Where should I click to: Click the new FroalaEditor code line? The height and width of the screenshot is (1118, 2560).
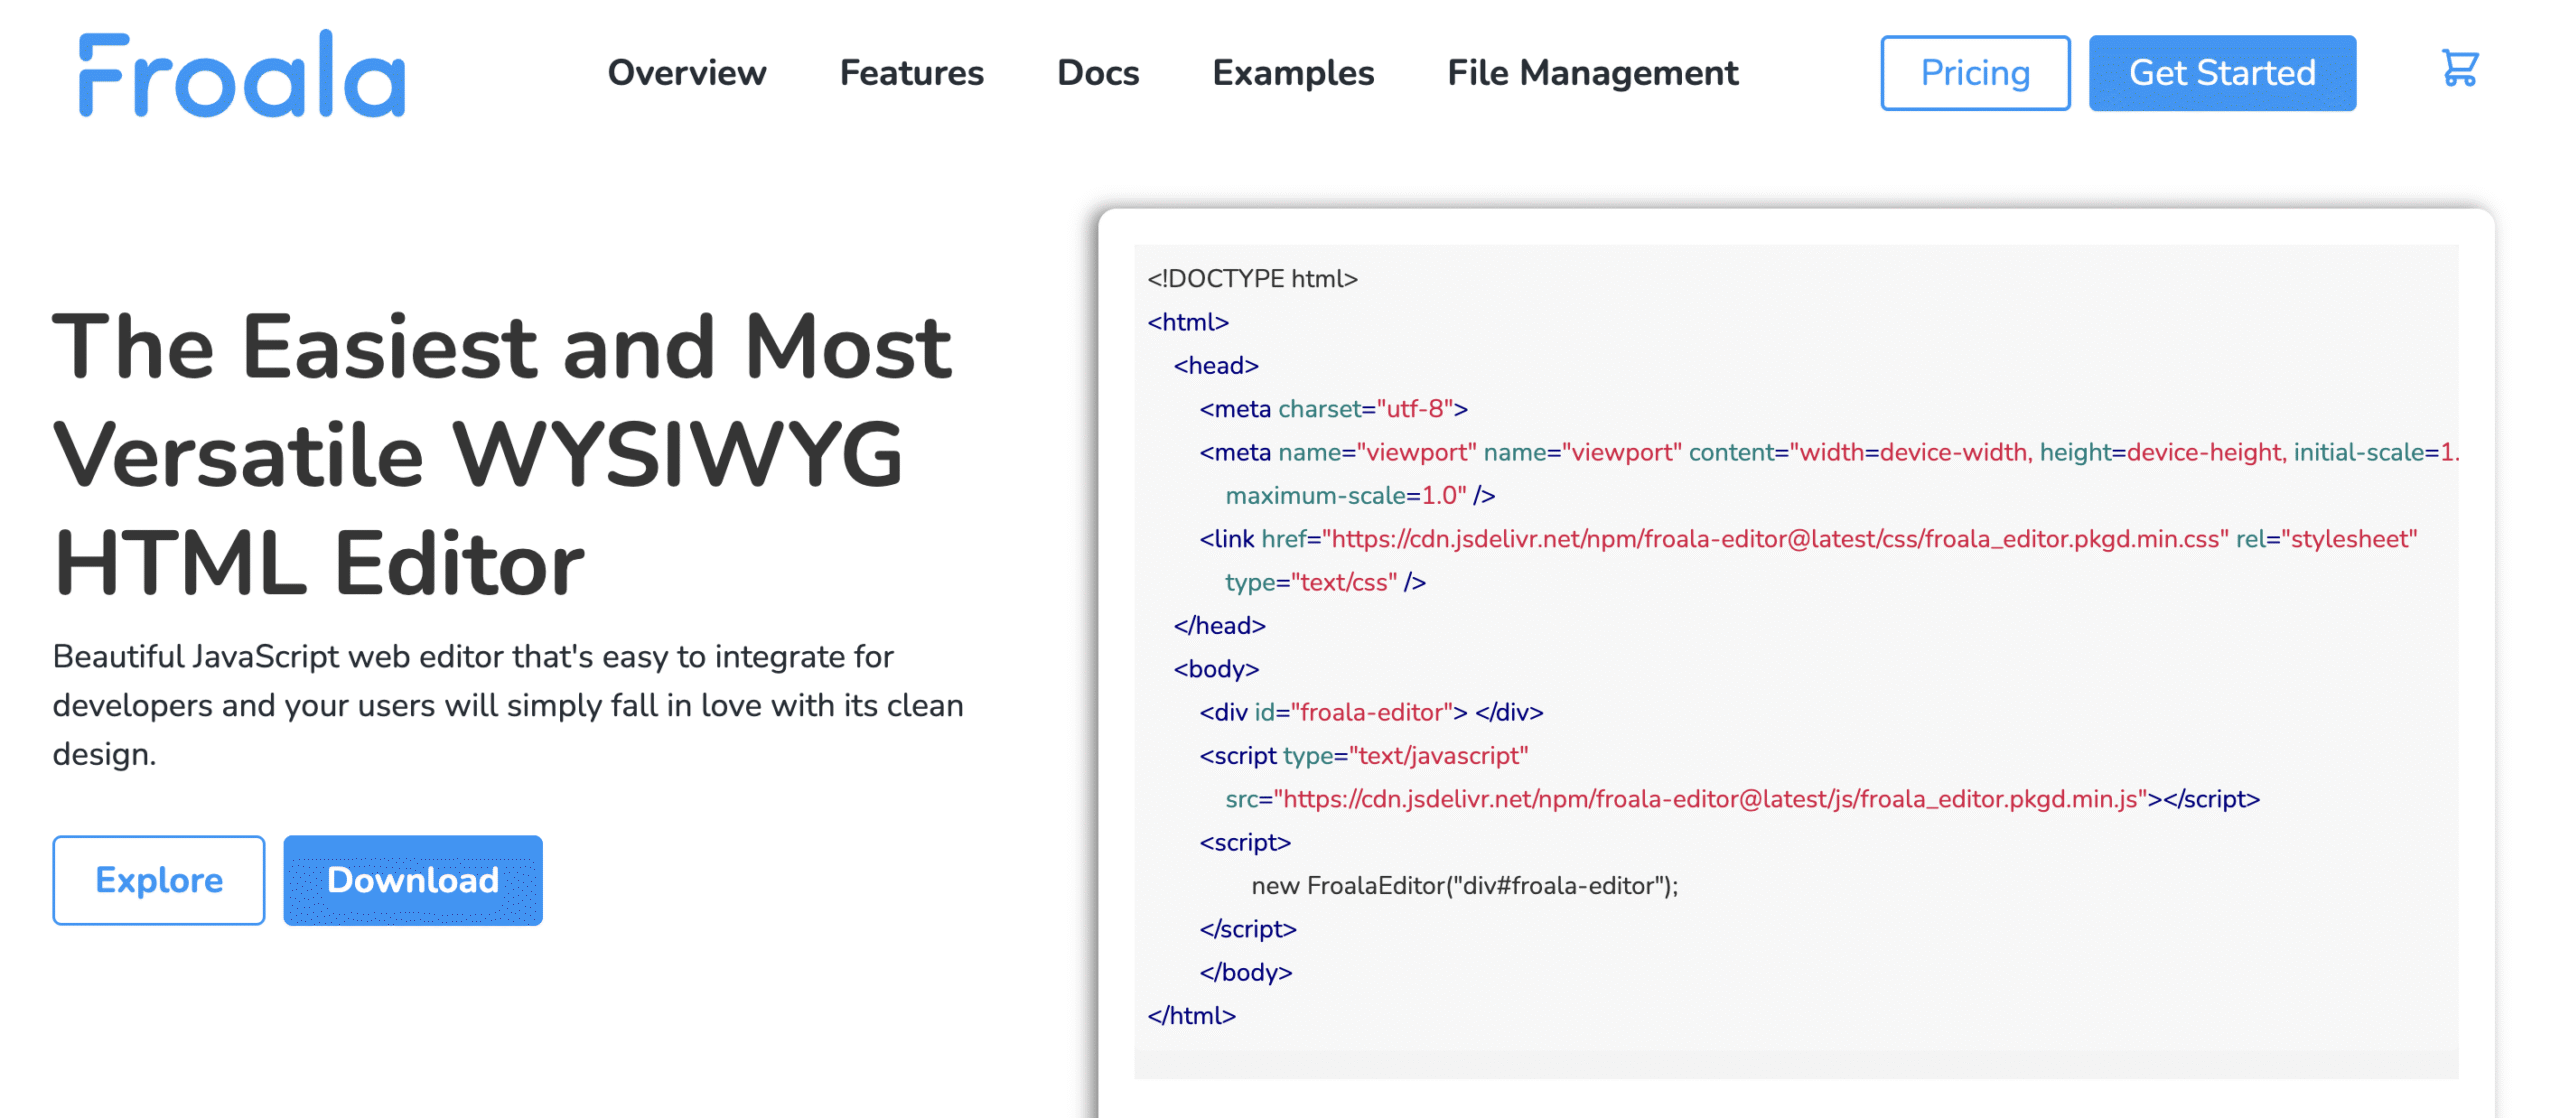pos(1464,886)
